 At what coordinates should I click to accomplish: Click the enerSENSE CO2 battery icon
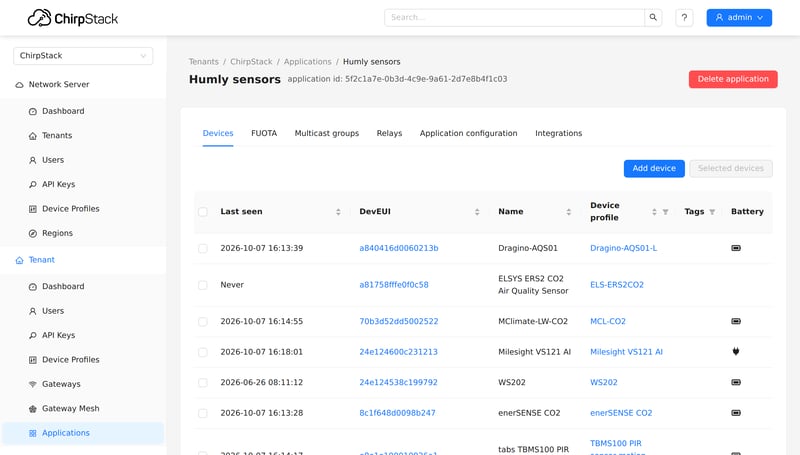click(736, 413)
